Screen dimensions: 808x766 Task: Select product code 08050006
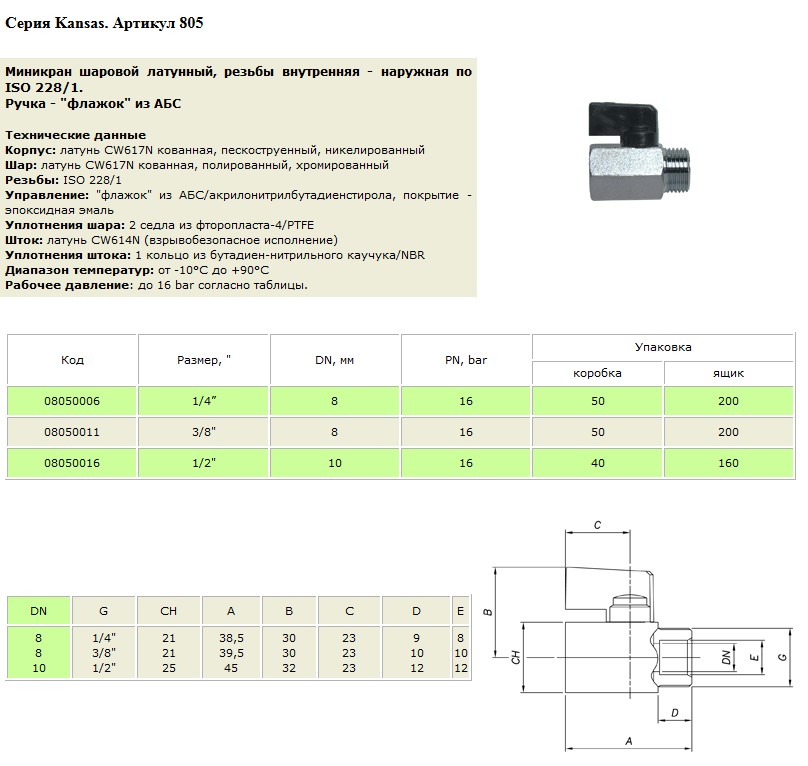point(72,401)
